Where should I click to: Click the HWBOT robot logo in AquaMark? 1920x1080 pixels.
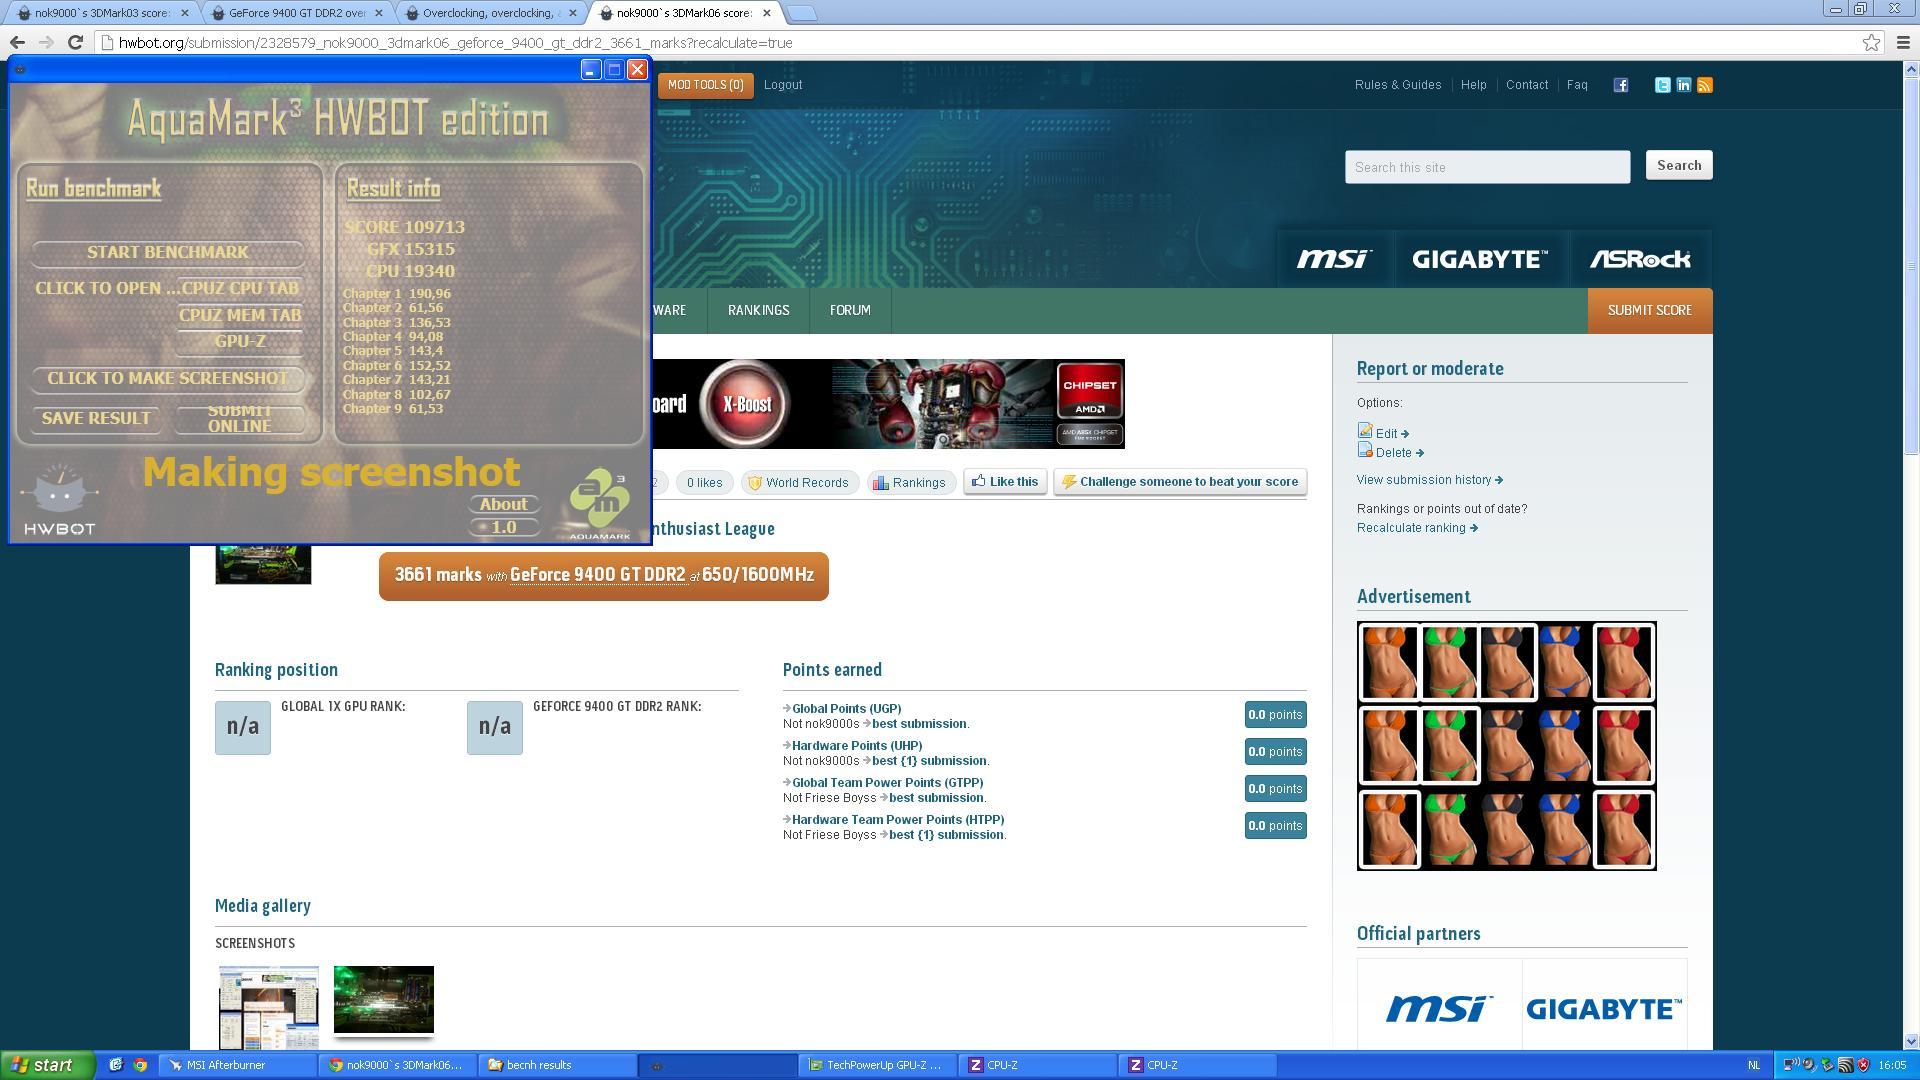tap(59, 499)
